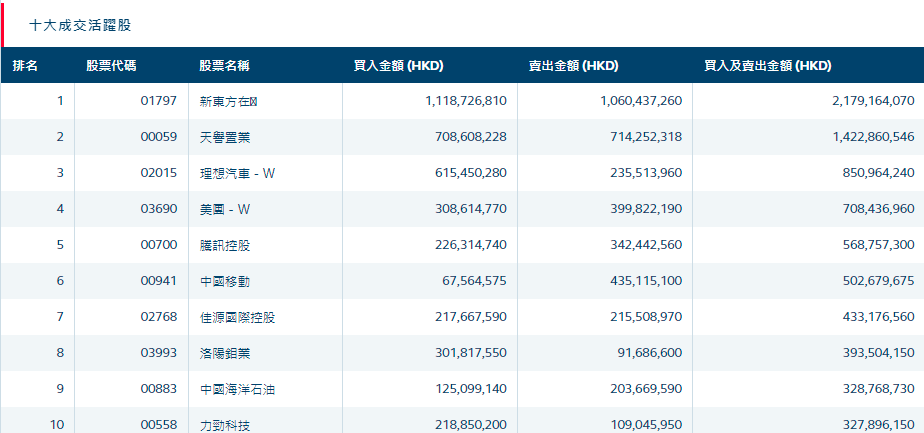Click total amount 393,504,150
Screen dimensions: 924x433
(x=879, y=353)
